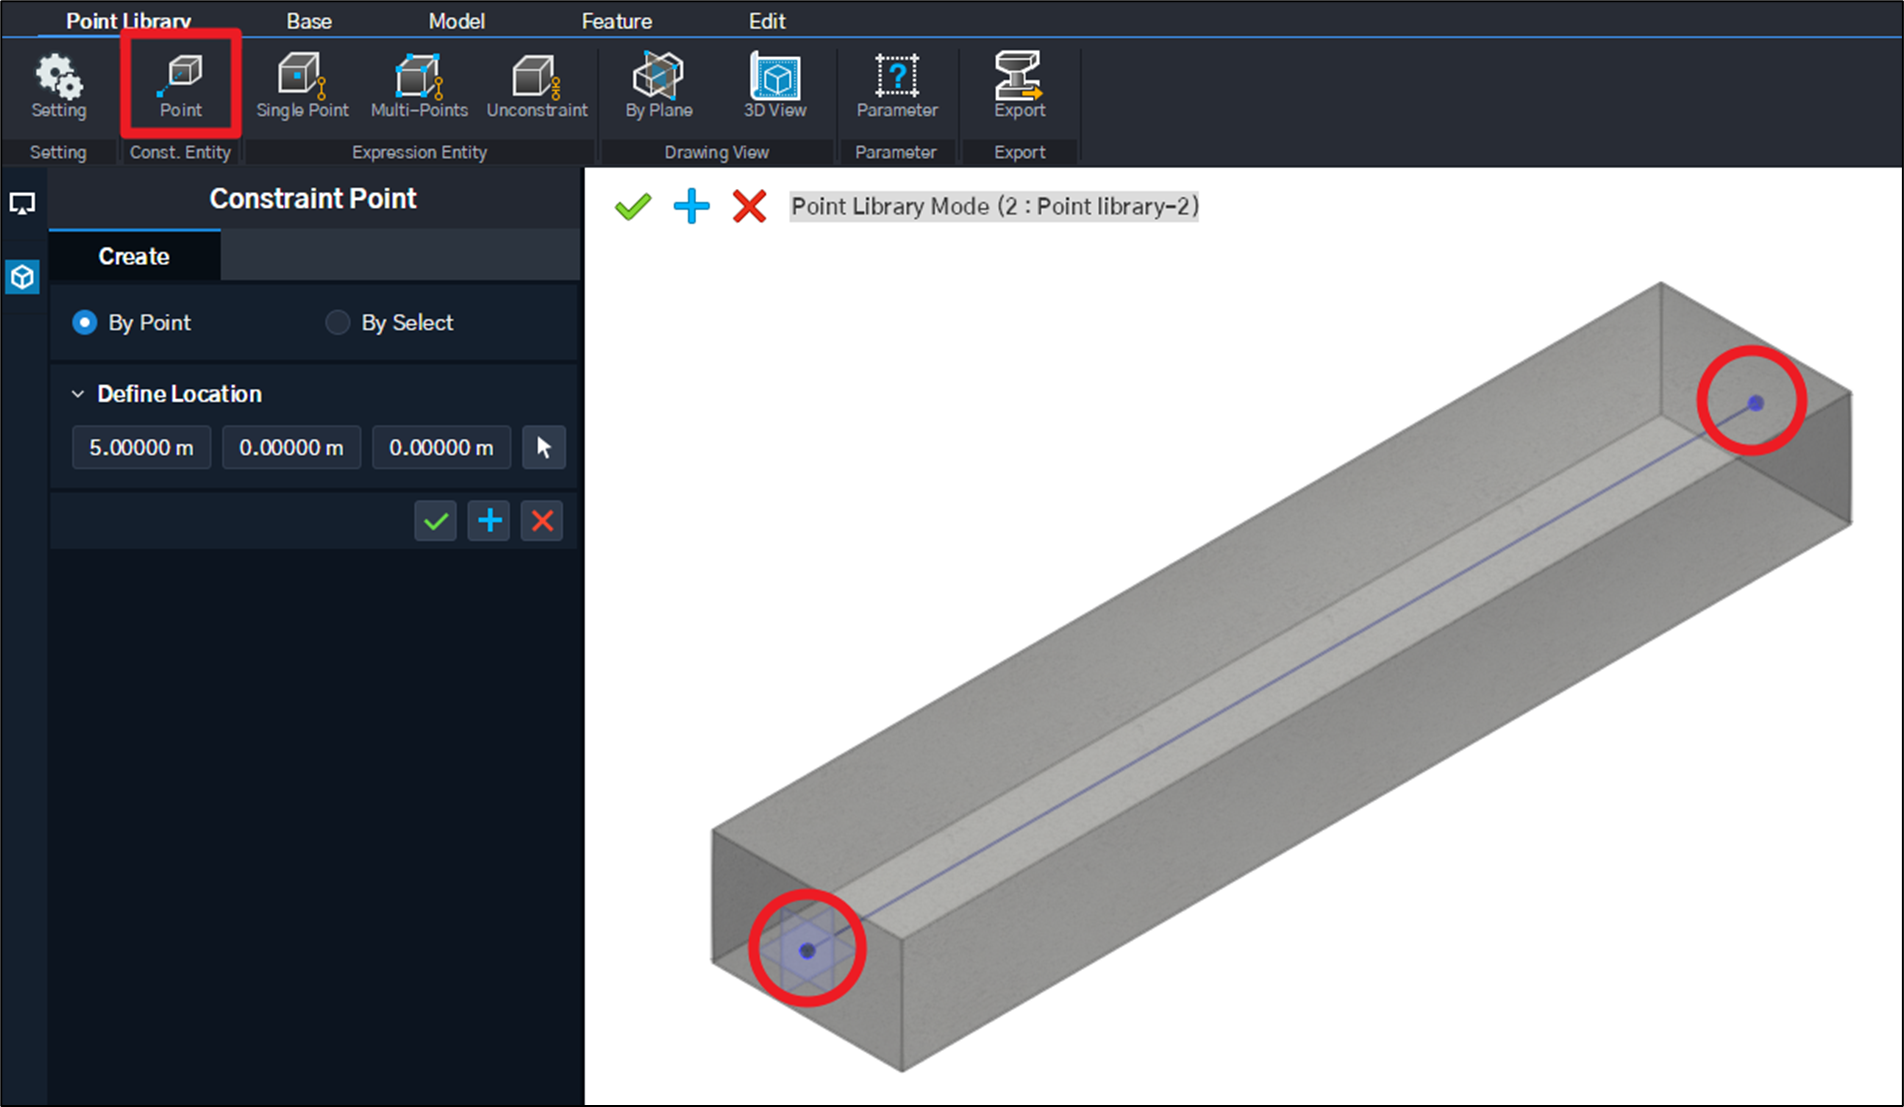Click the 3D cube icon in left sidebar

click(x=22, y=277)
